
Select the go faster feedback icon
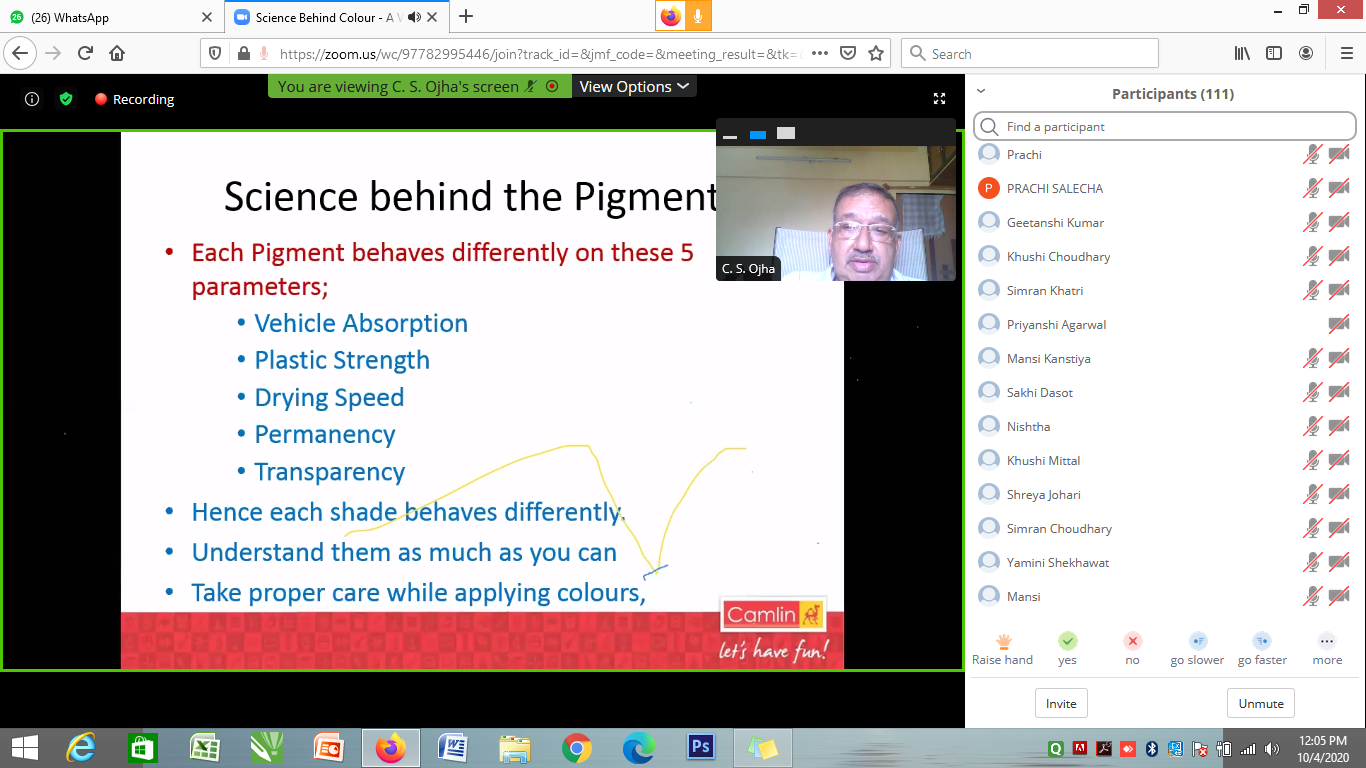pyautogui.click(x=1262, y=641)
